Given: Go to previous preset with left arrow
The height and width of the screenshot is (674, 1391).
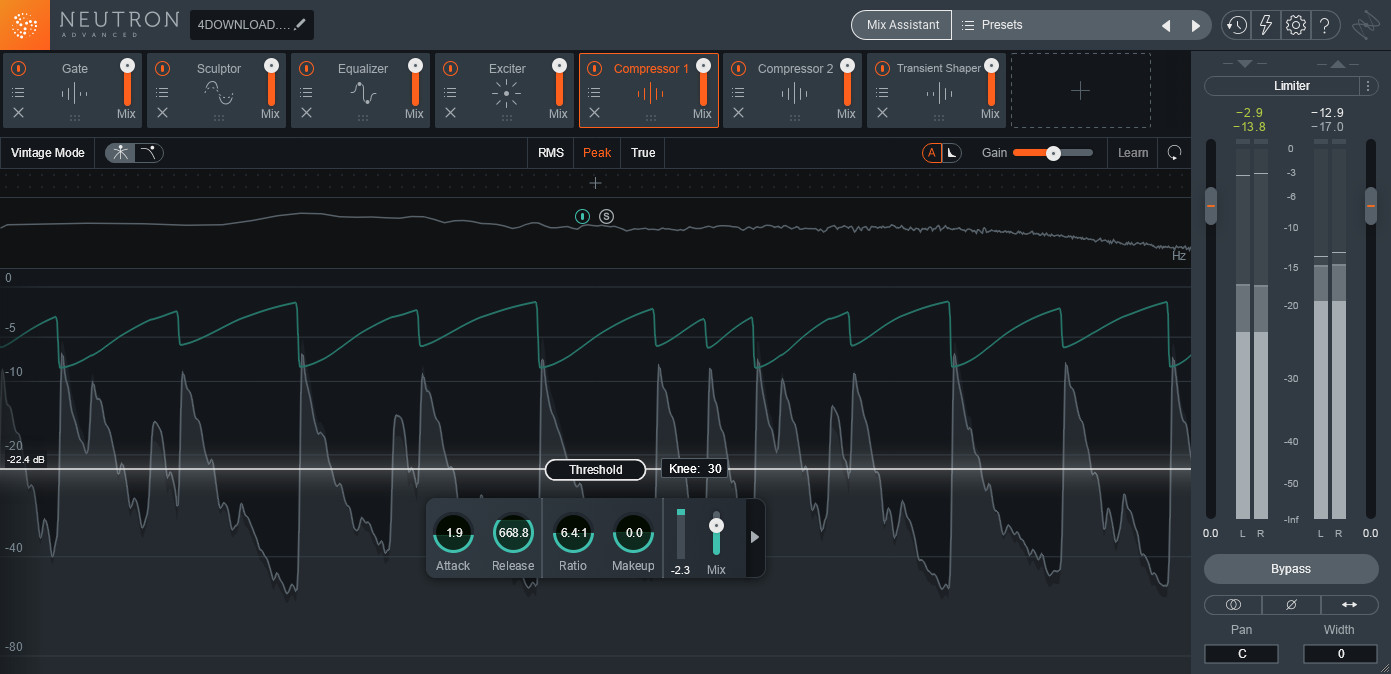Looking at the screenshot, I should [1165, 26].
